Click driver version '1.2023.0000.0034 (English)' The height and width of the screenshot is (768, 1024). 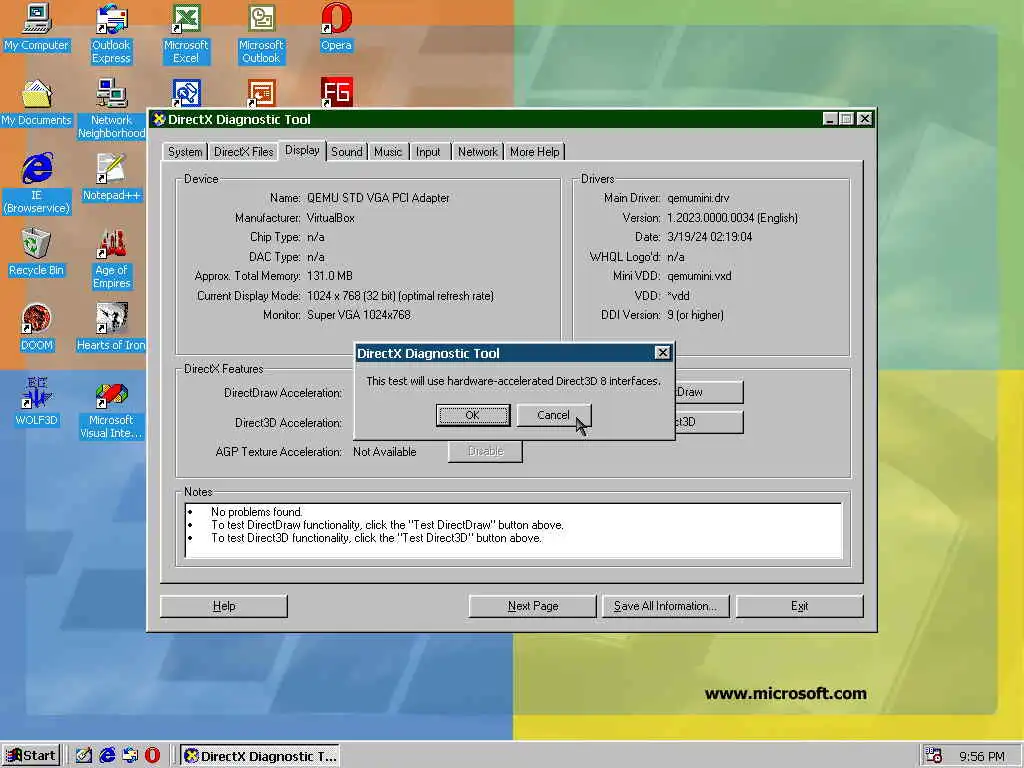732,217
